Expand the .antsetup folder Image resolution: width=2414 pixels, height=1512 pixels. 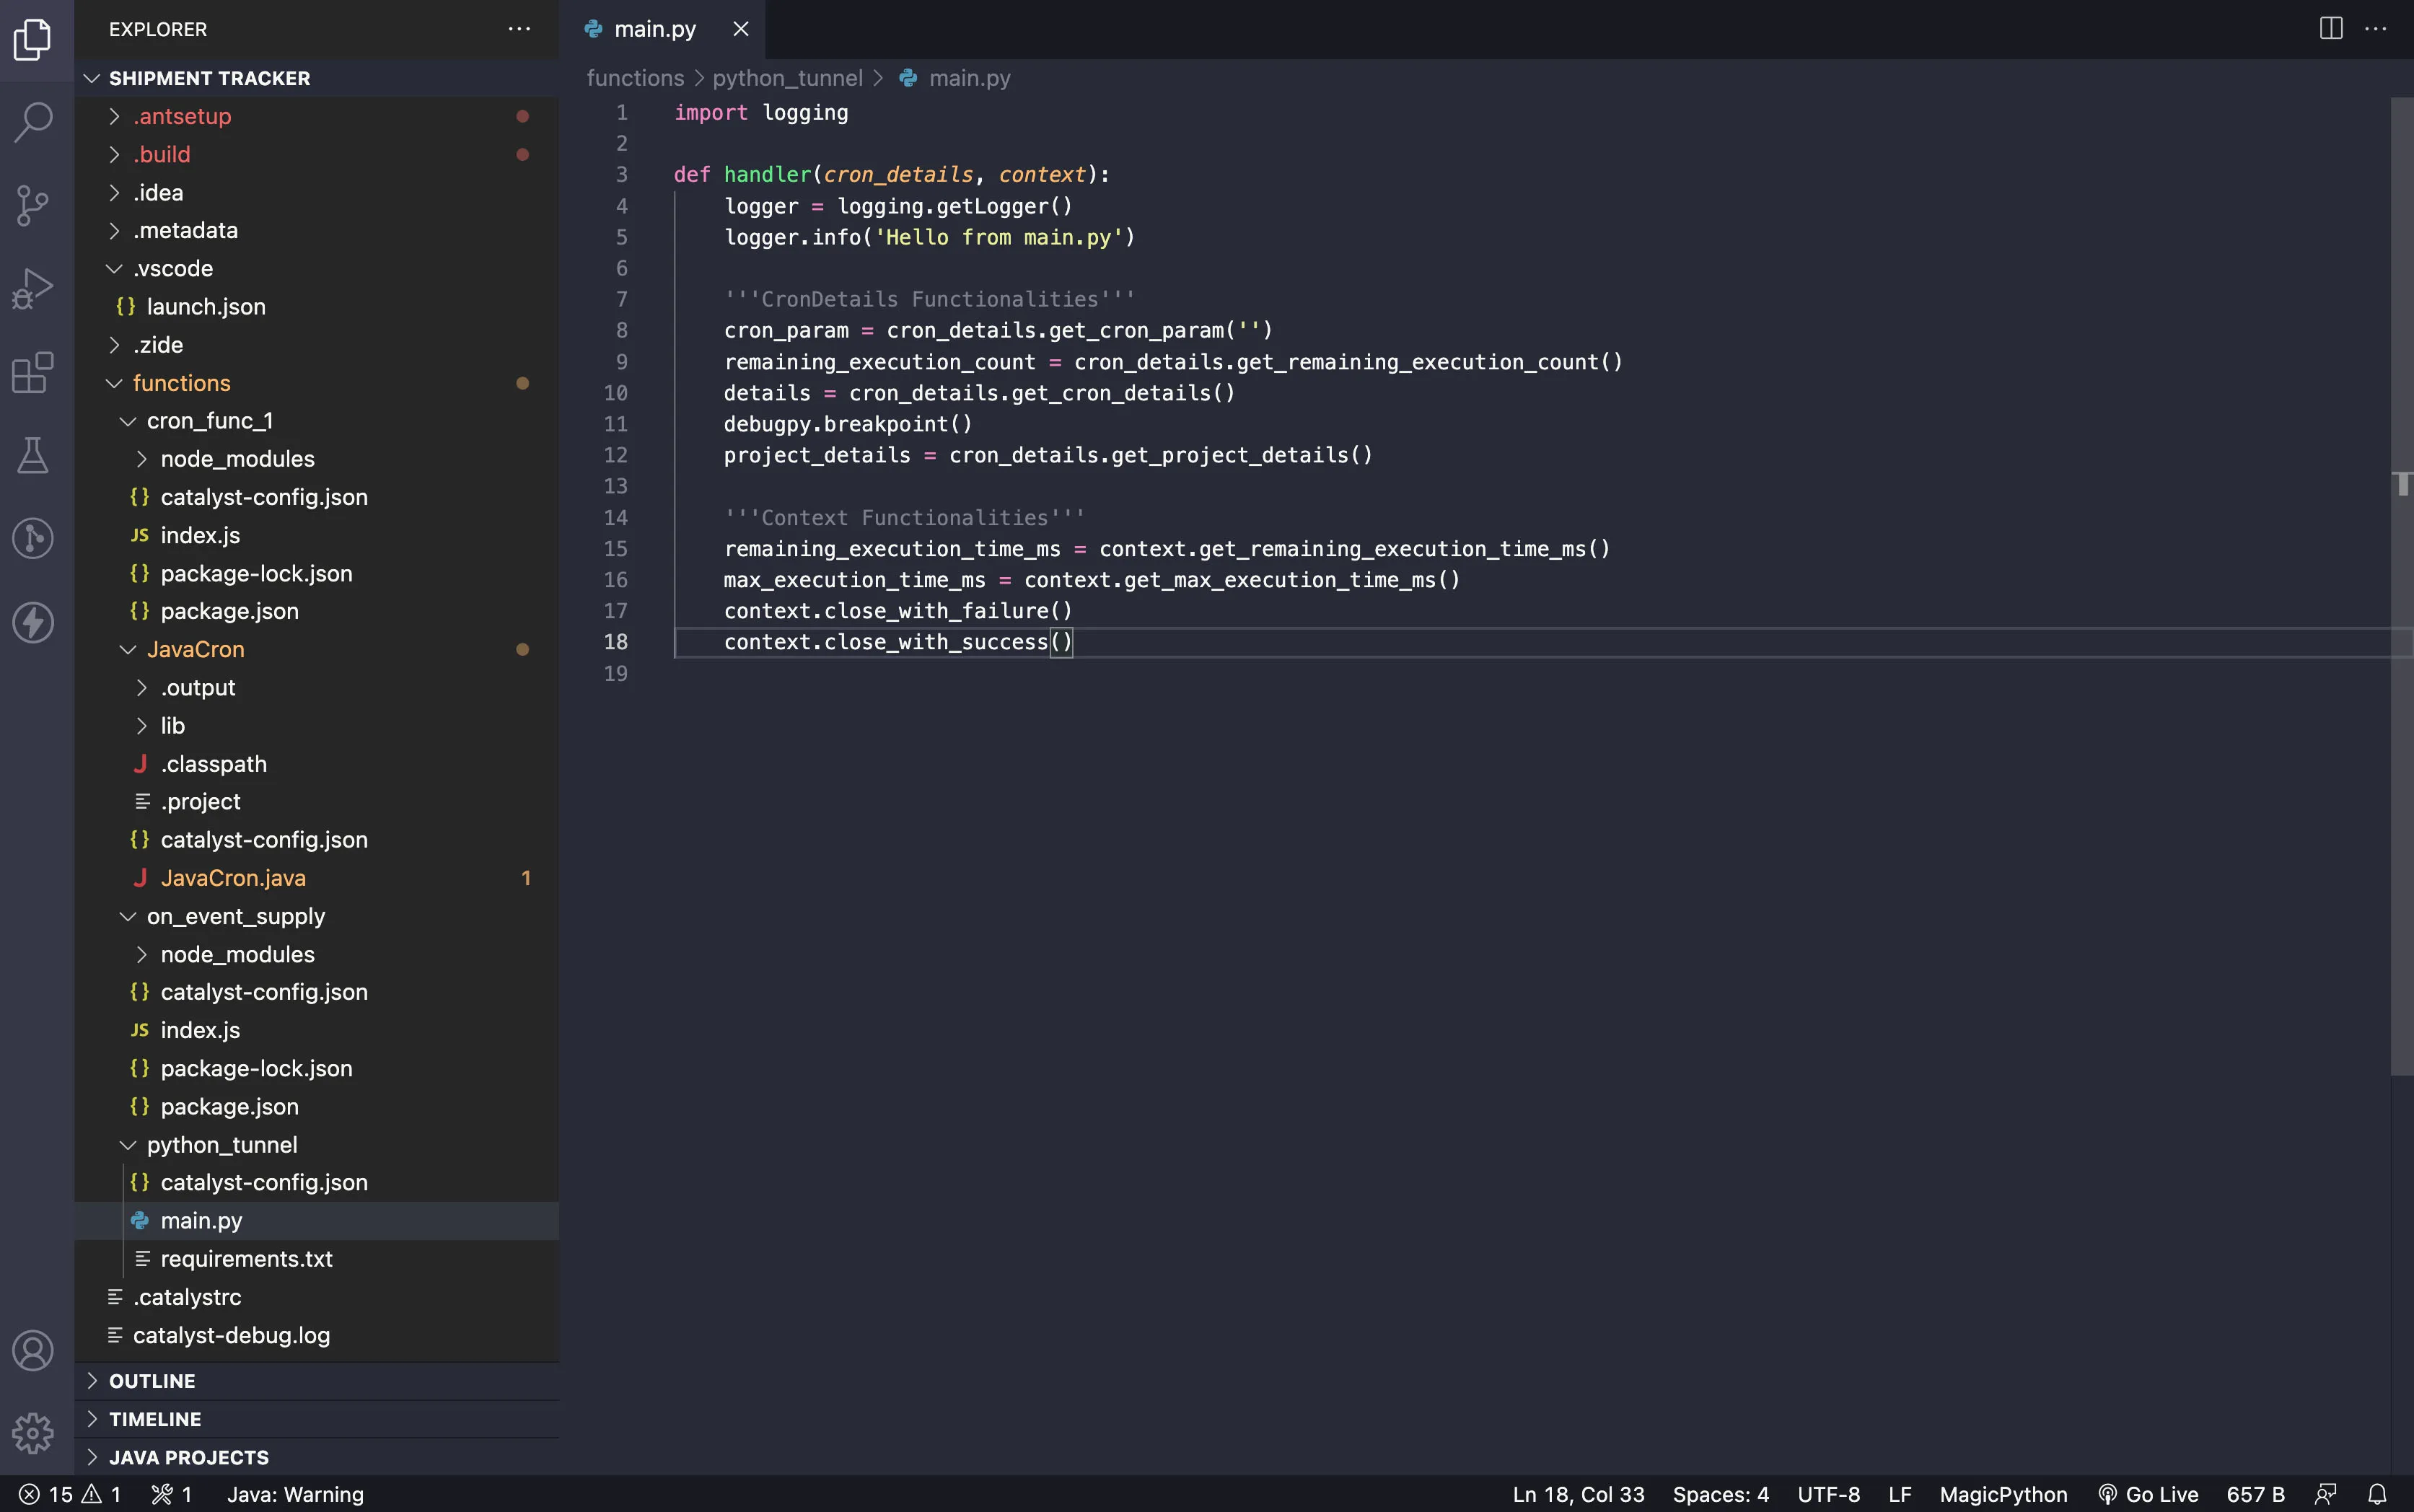pyautogui.click(x=316, y=116)
